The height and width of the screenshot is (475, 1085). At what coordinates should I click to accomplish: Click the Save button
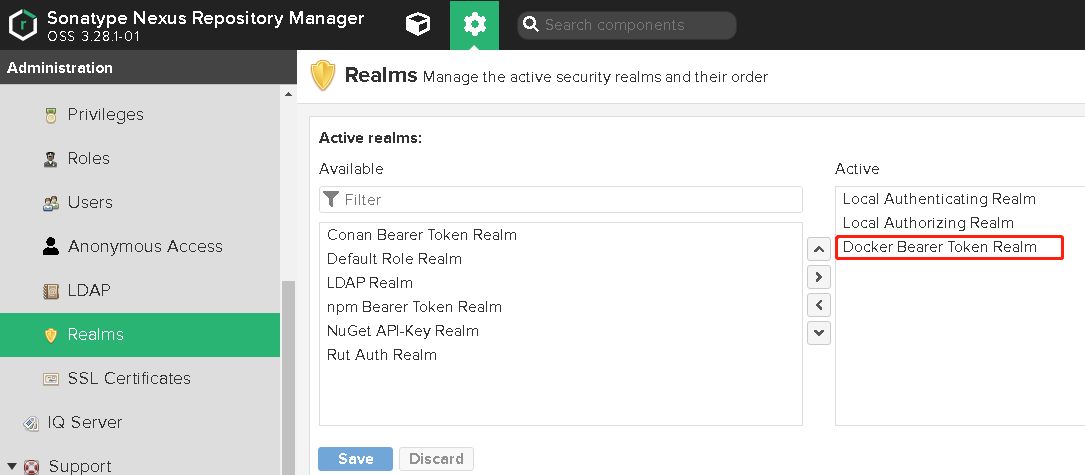point(355,459)
